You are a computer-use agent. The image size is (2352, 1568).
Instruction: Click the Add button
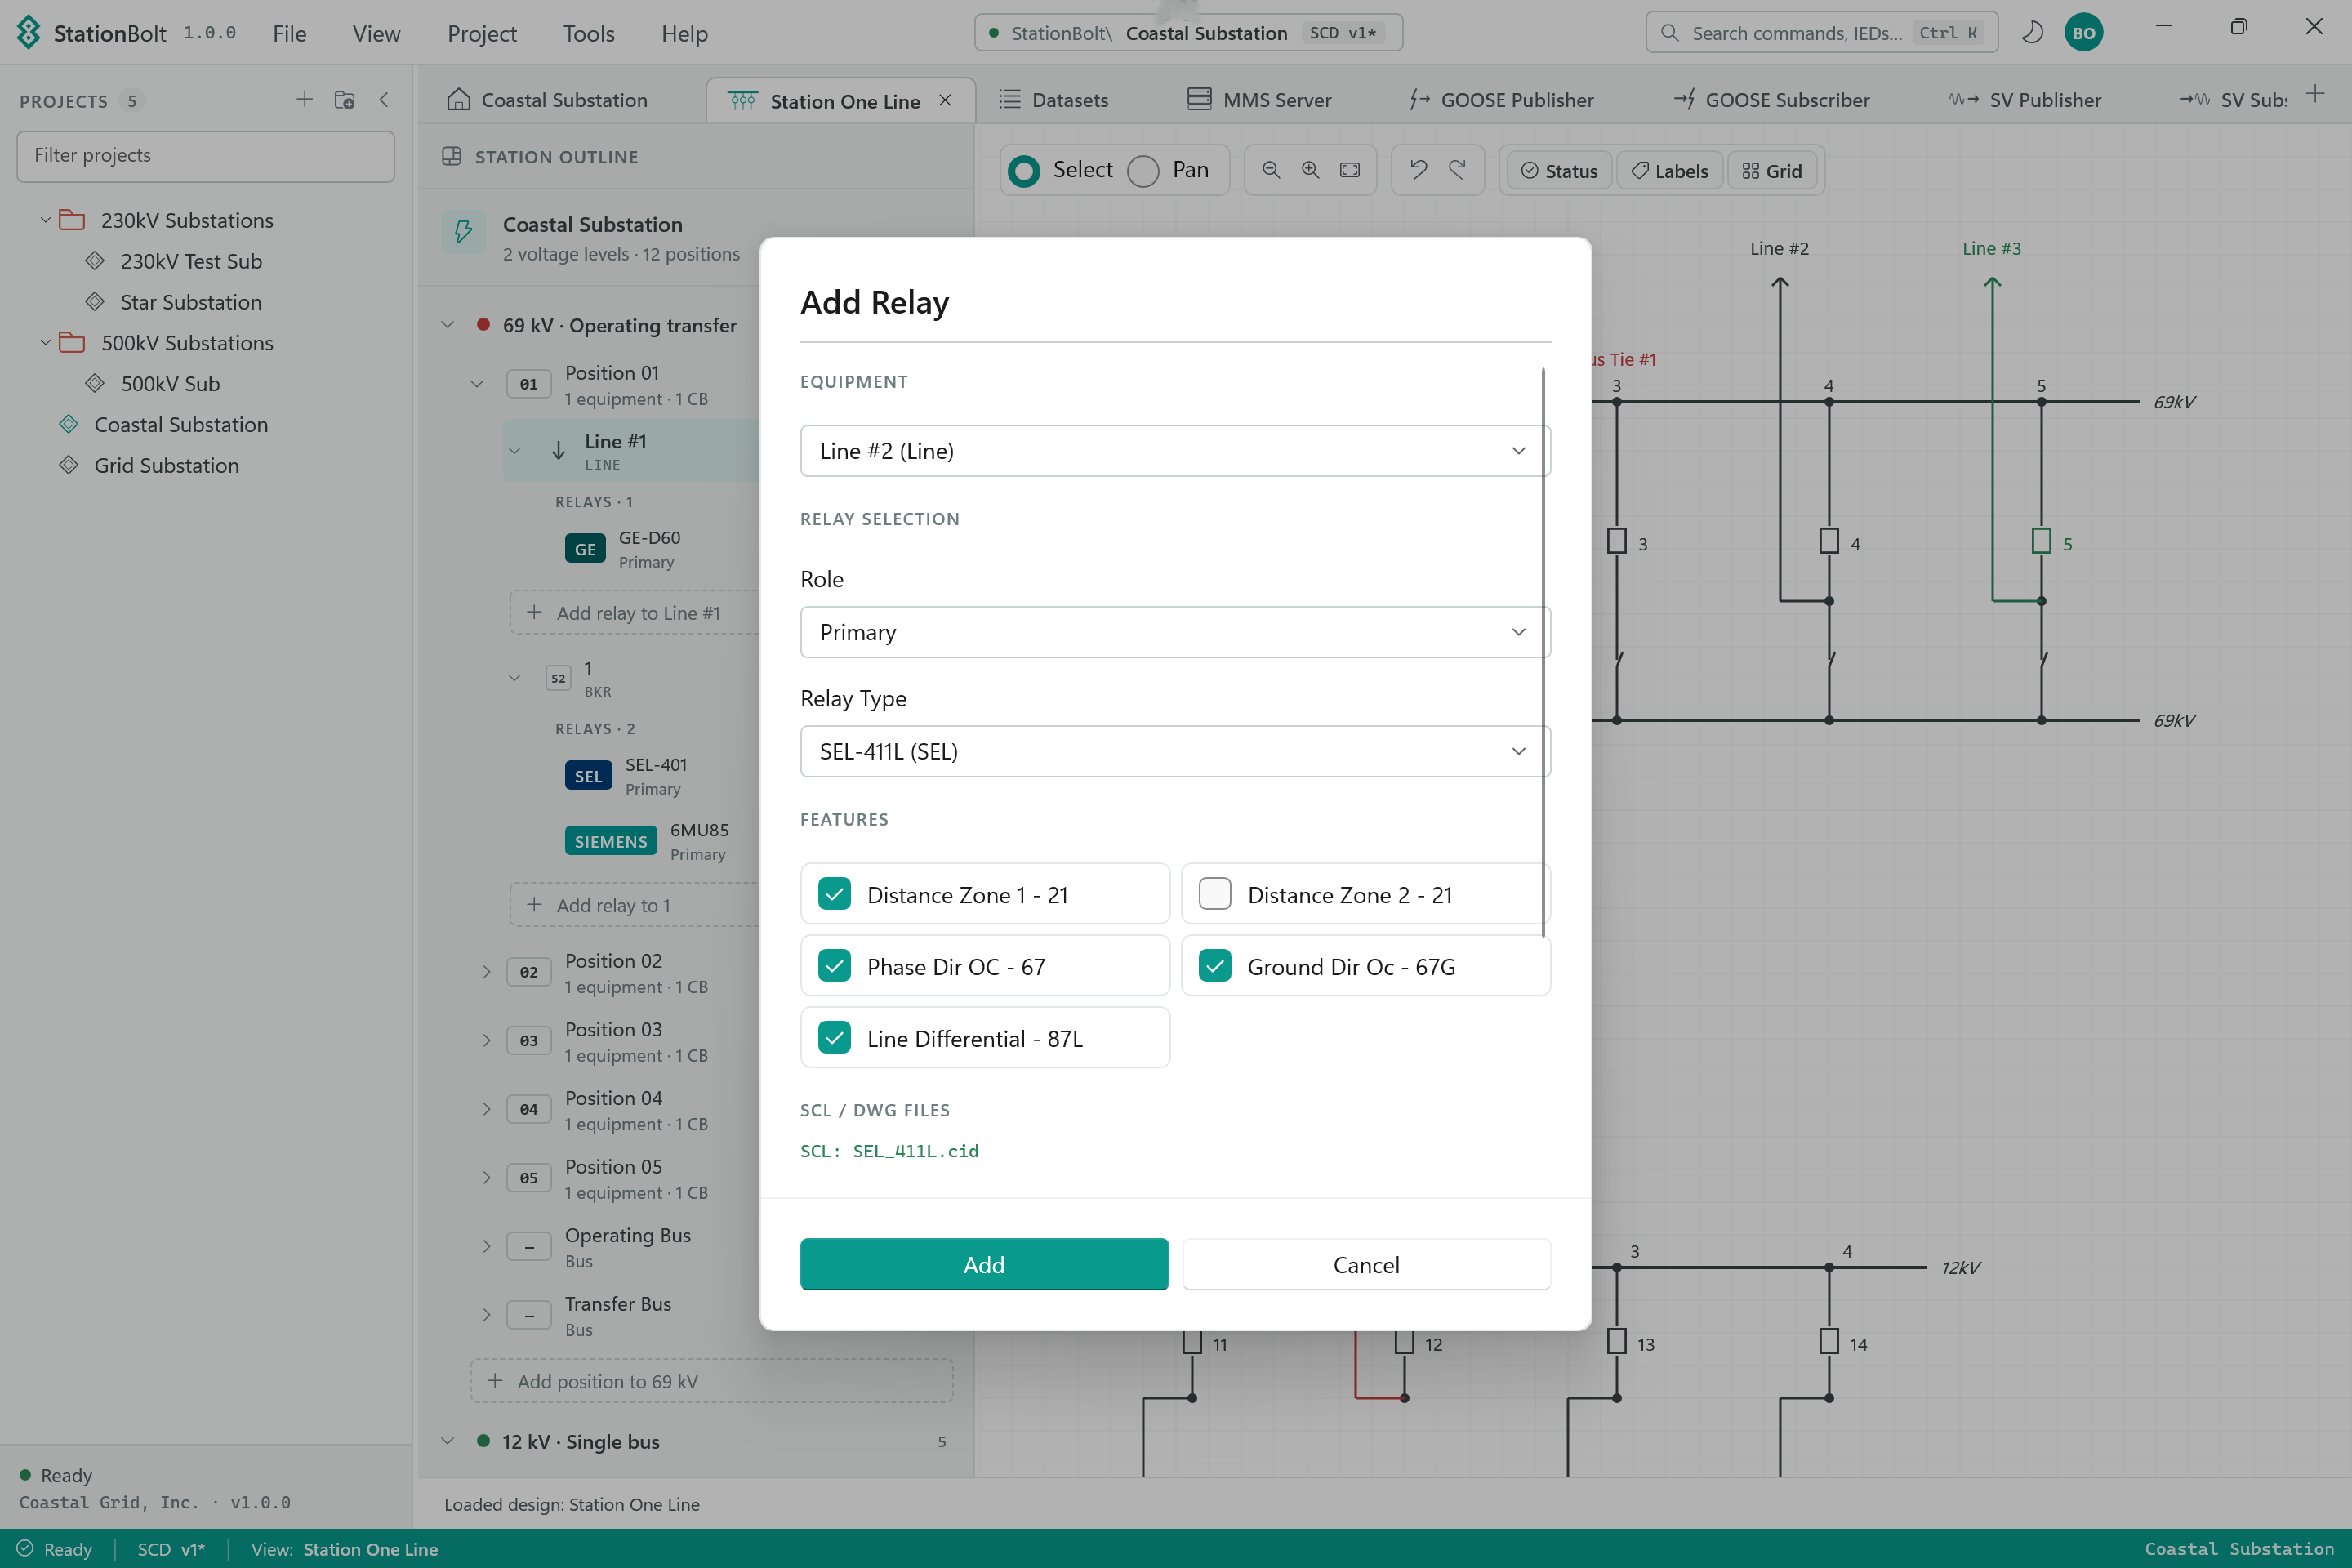tap(984, 1264)
